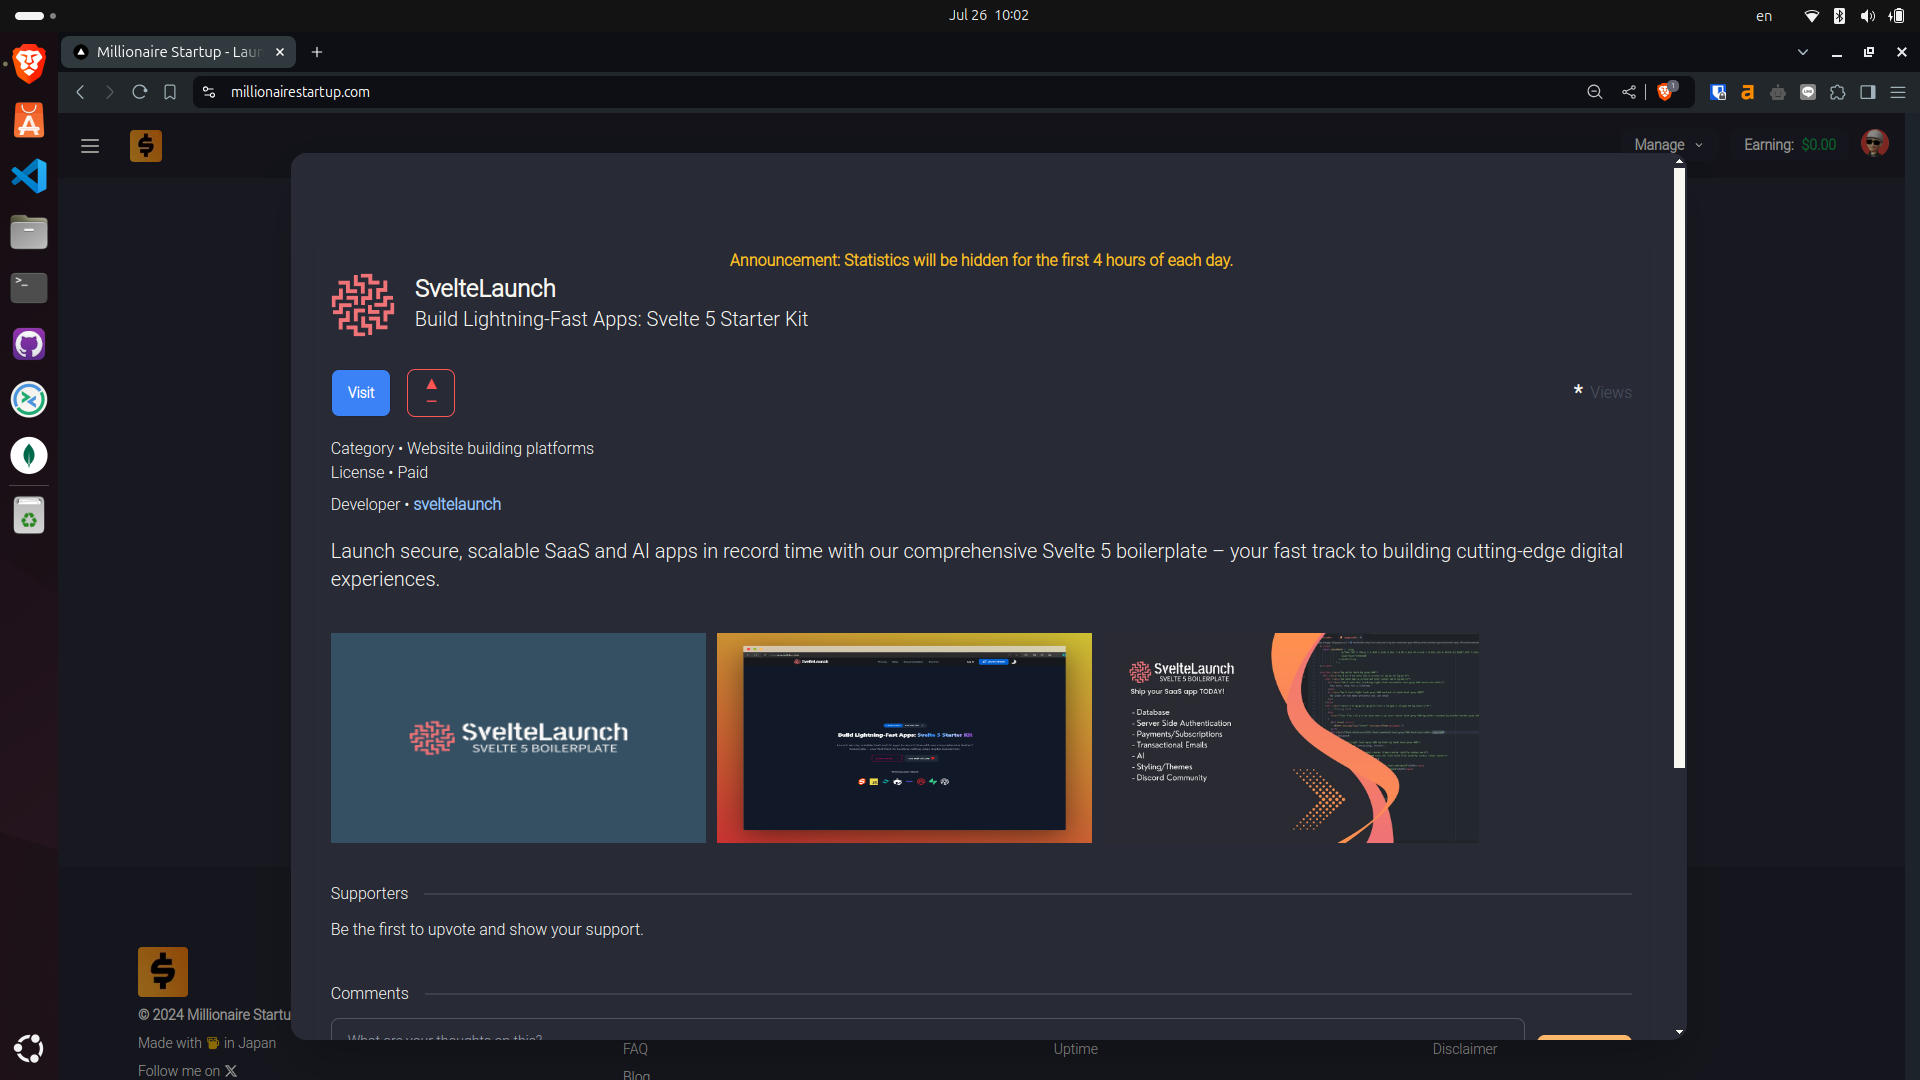Launch Ubuntu Software from the dock
Image resolution: width=1920 pixels, height=1080 pixels.
tap(29, 121)
